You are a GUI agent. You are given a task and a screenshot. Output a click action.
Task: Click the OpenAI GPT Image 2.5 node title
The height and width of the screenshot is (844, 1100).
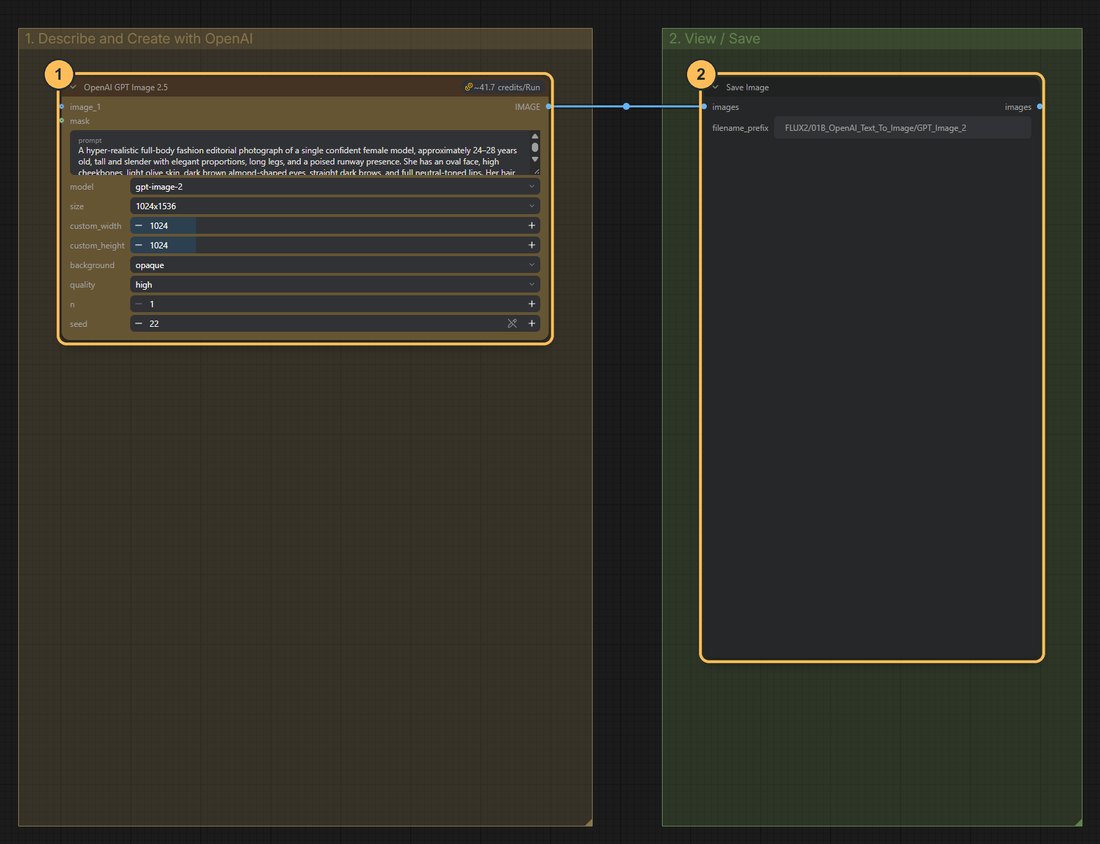[x=126, y=87]
